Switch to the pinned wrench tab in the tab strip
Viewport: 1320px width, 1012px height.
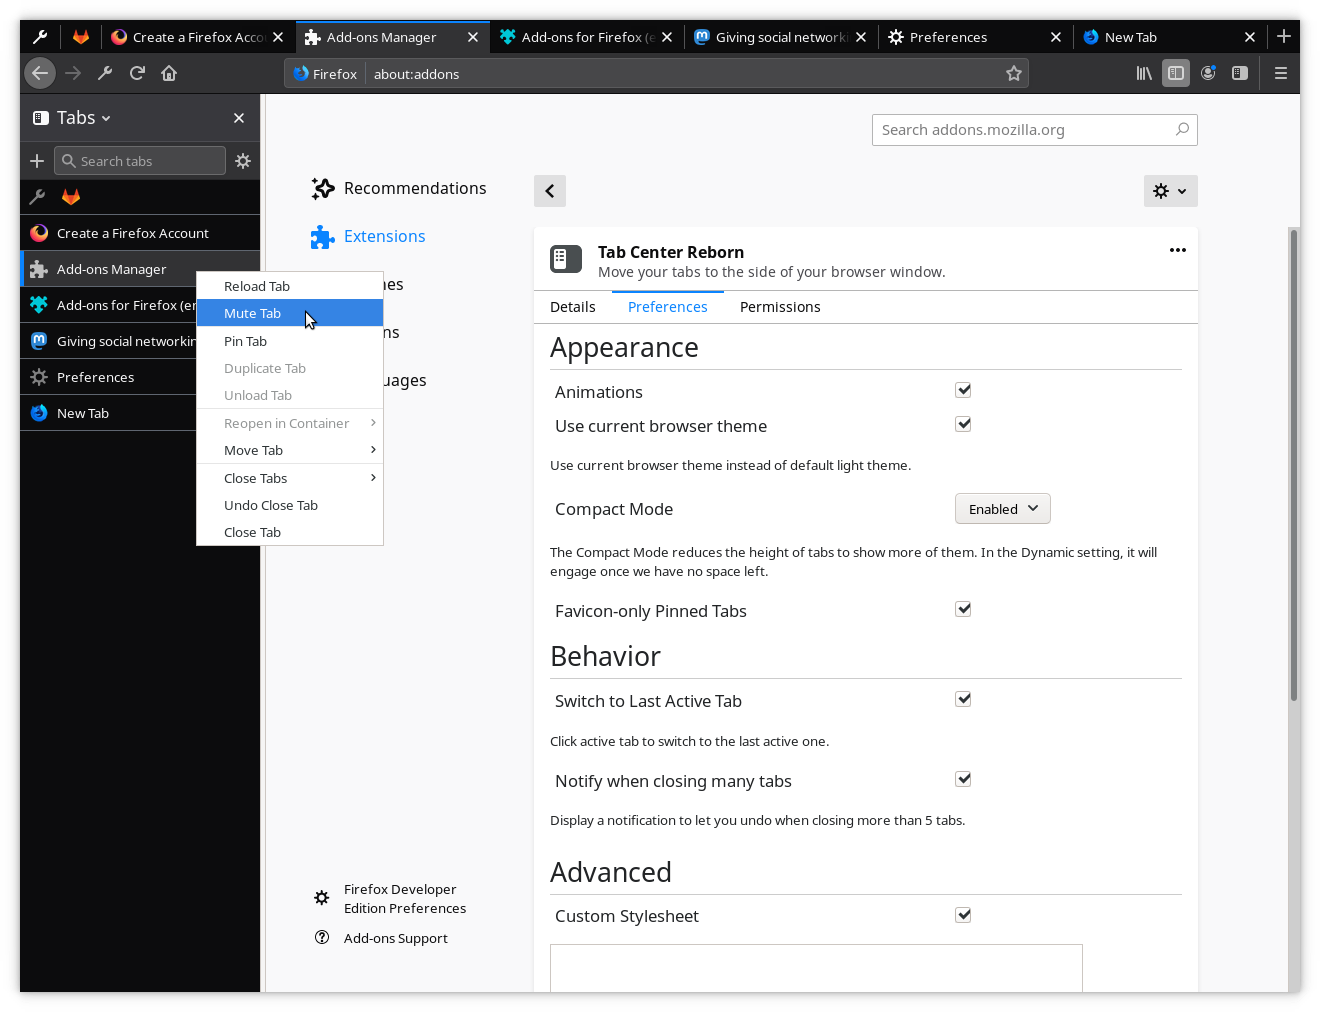pyautogui.click(x=40, y=37)
